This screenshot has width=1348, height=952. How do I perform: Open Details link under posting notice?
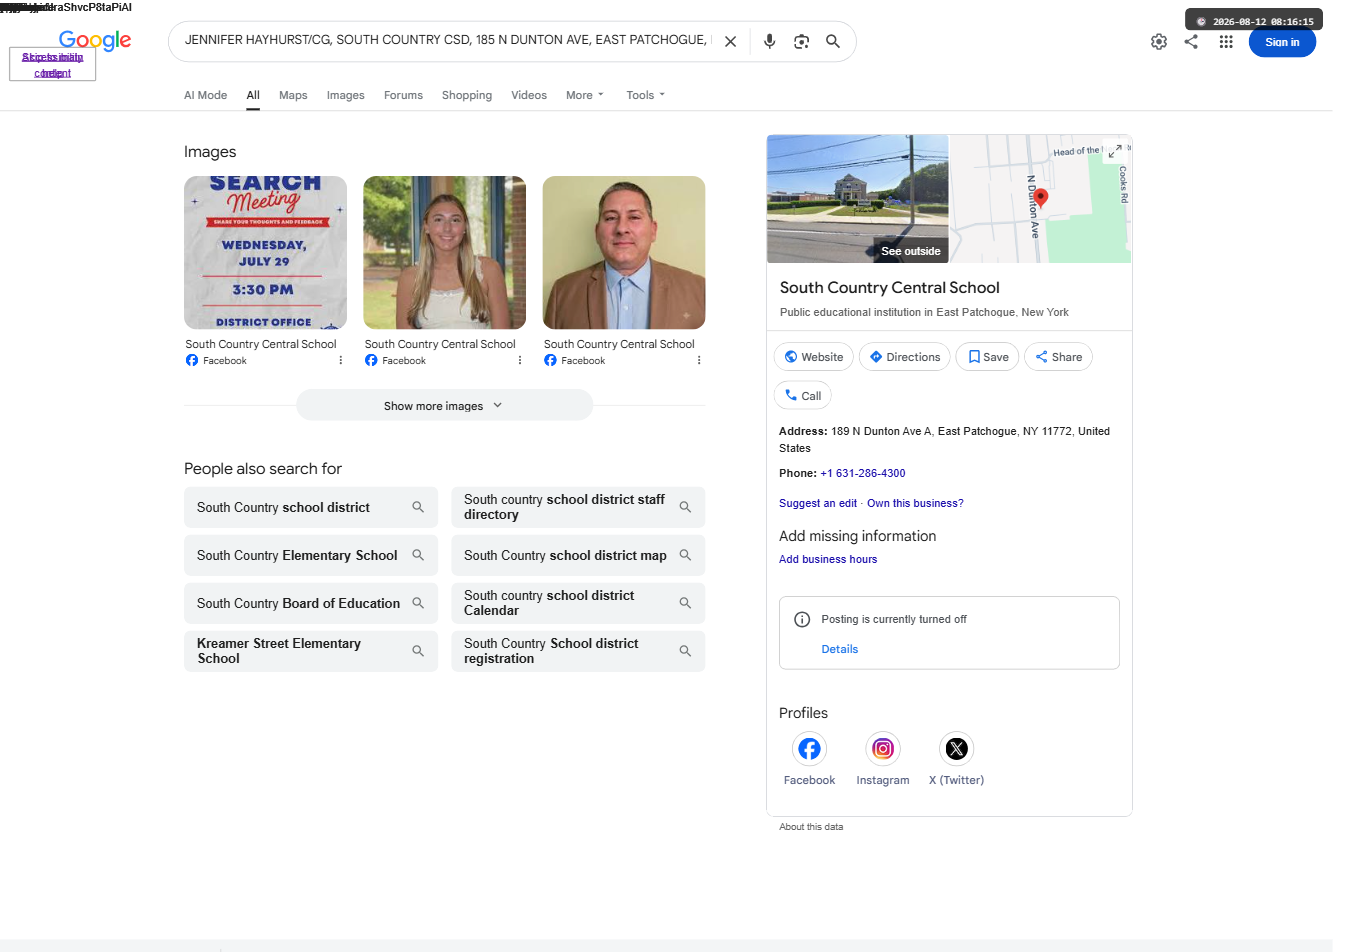840,649
